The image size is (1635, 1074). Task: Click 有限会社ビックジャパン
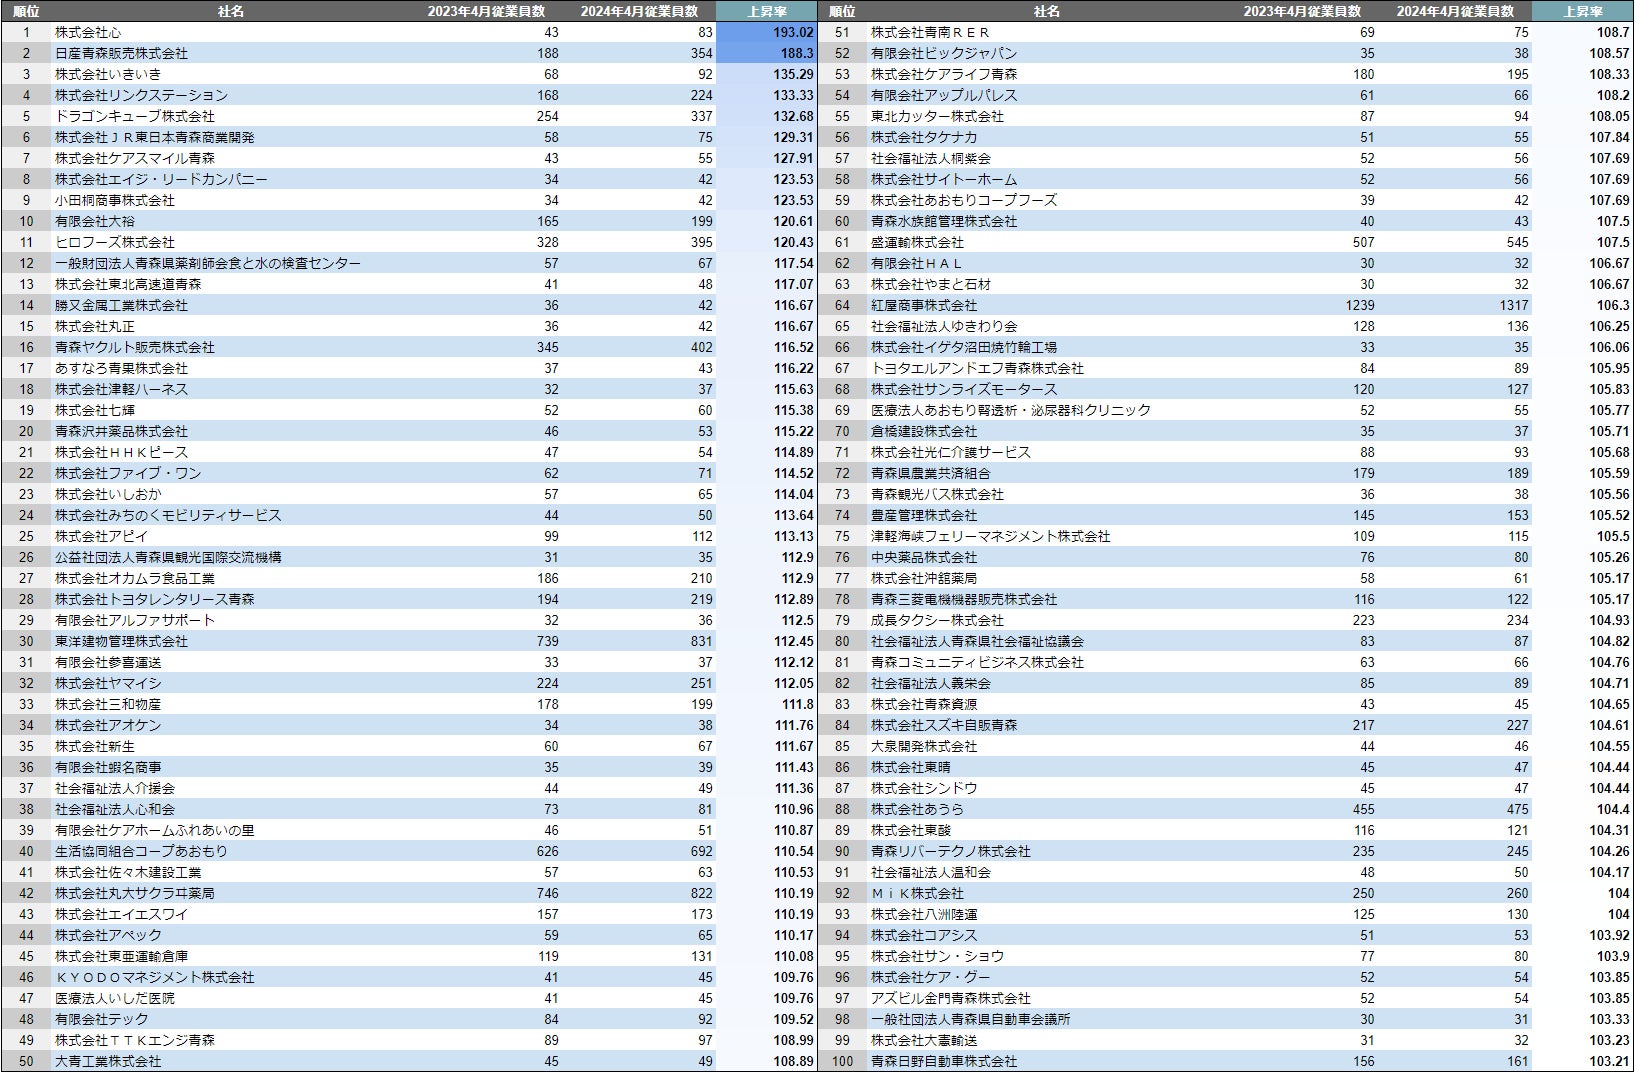(944, 53)
